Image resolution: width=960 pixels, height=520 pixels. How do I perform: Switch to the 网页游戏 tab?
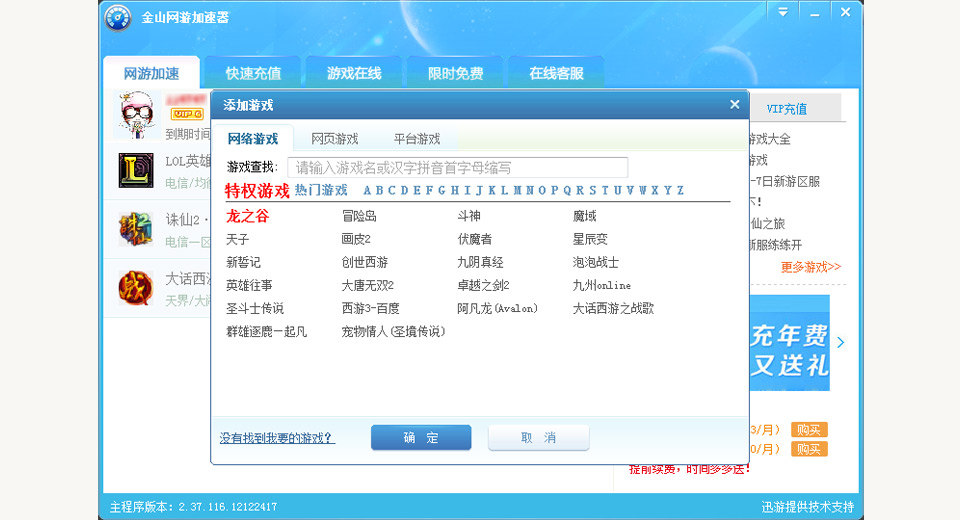[334, 139]
